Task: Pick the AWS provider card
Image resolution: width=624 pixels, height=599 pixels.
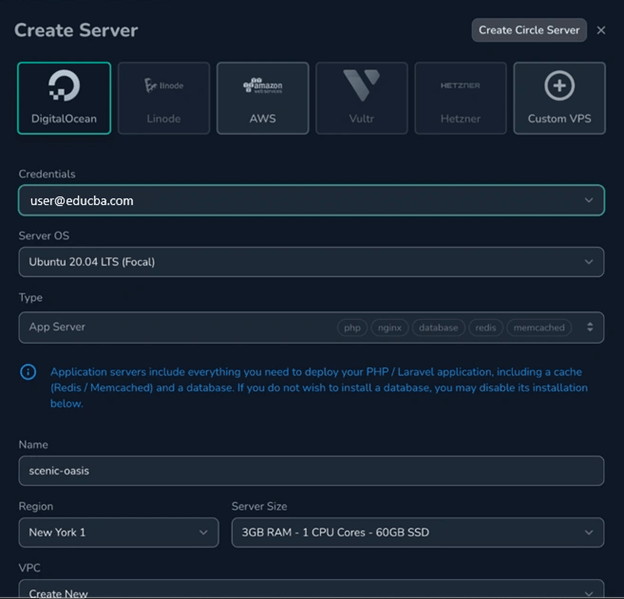Action: click(263, 98)
